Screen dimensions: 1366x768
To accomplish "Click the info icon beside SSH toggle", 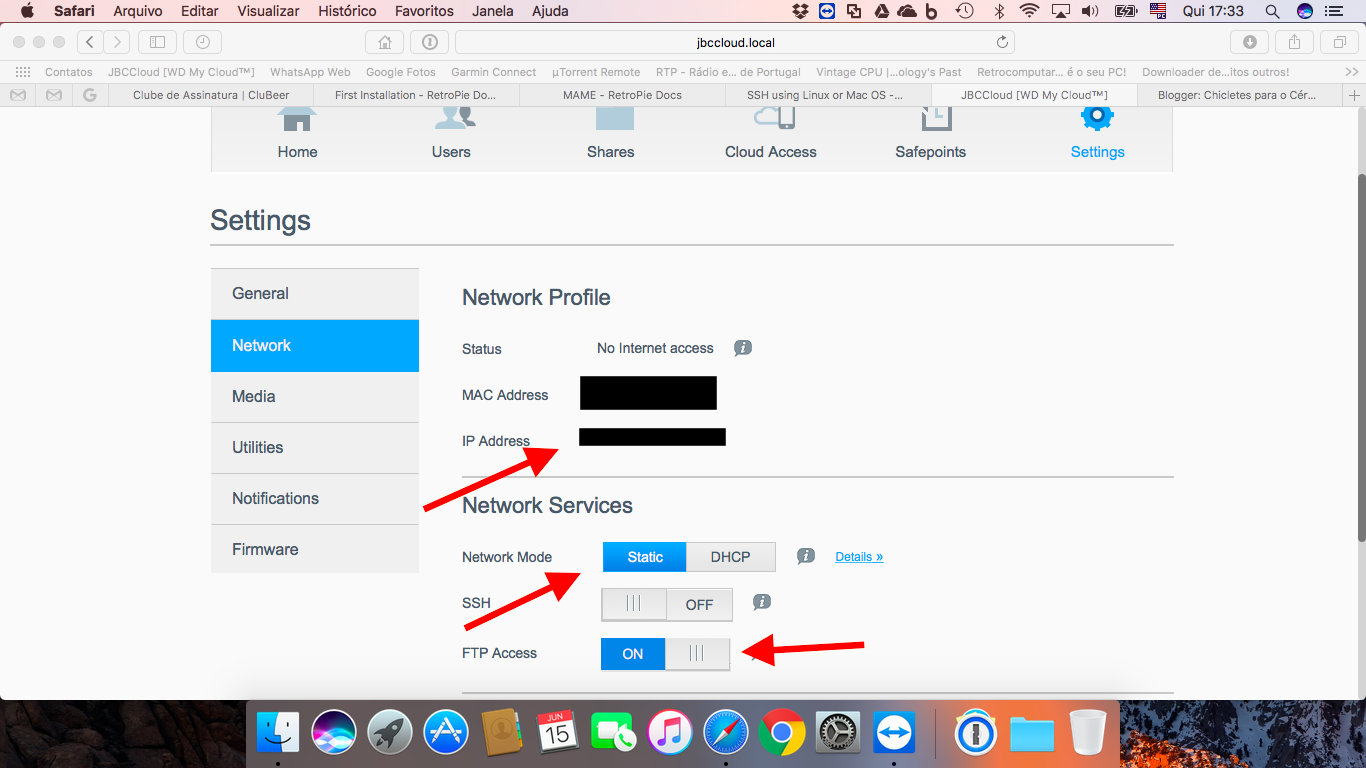I will click(761, 602).
